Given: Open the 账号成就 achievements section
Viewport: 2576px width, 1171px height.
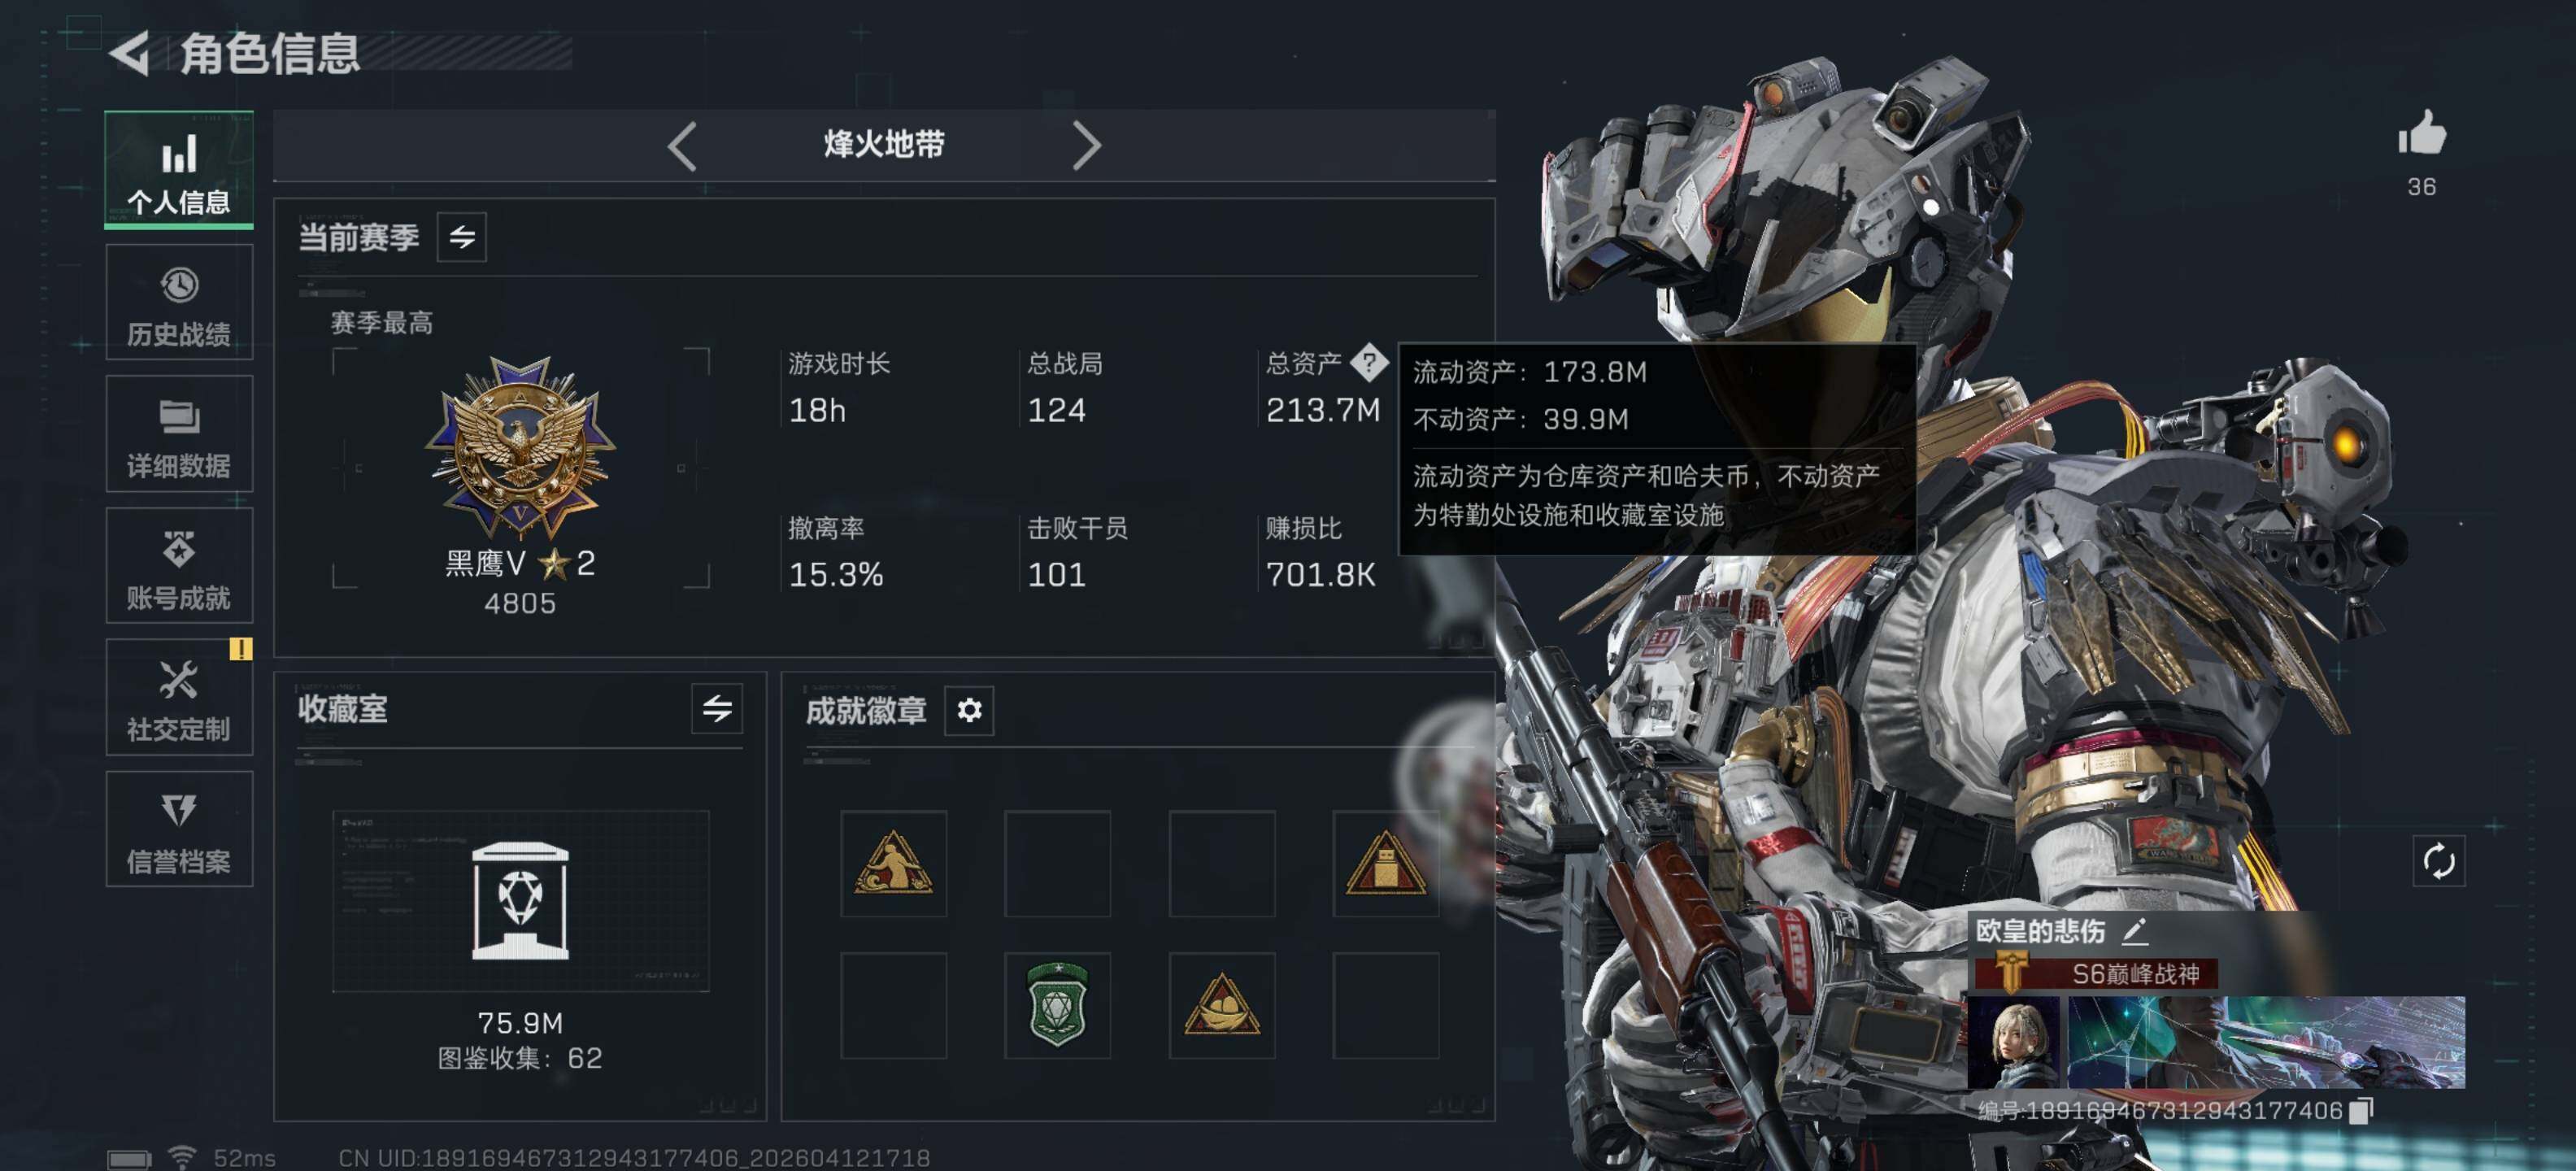Looking at the screenshot, I should click(x=179, y=566).
